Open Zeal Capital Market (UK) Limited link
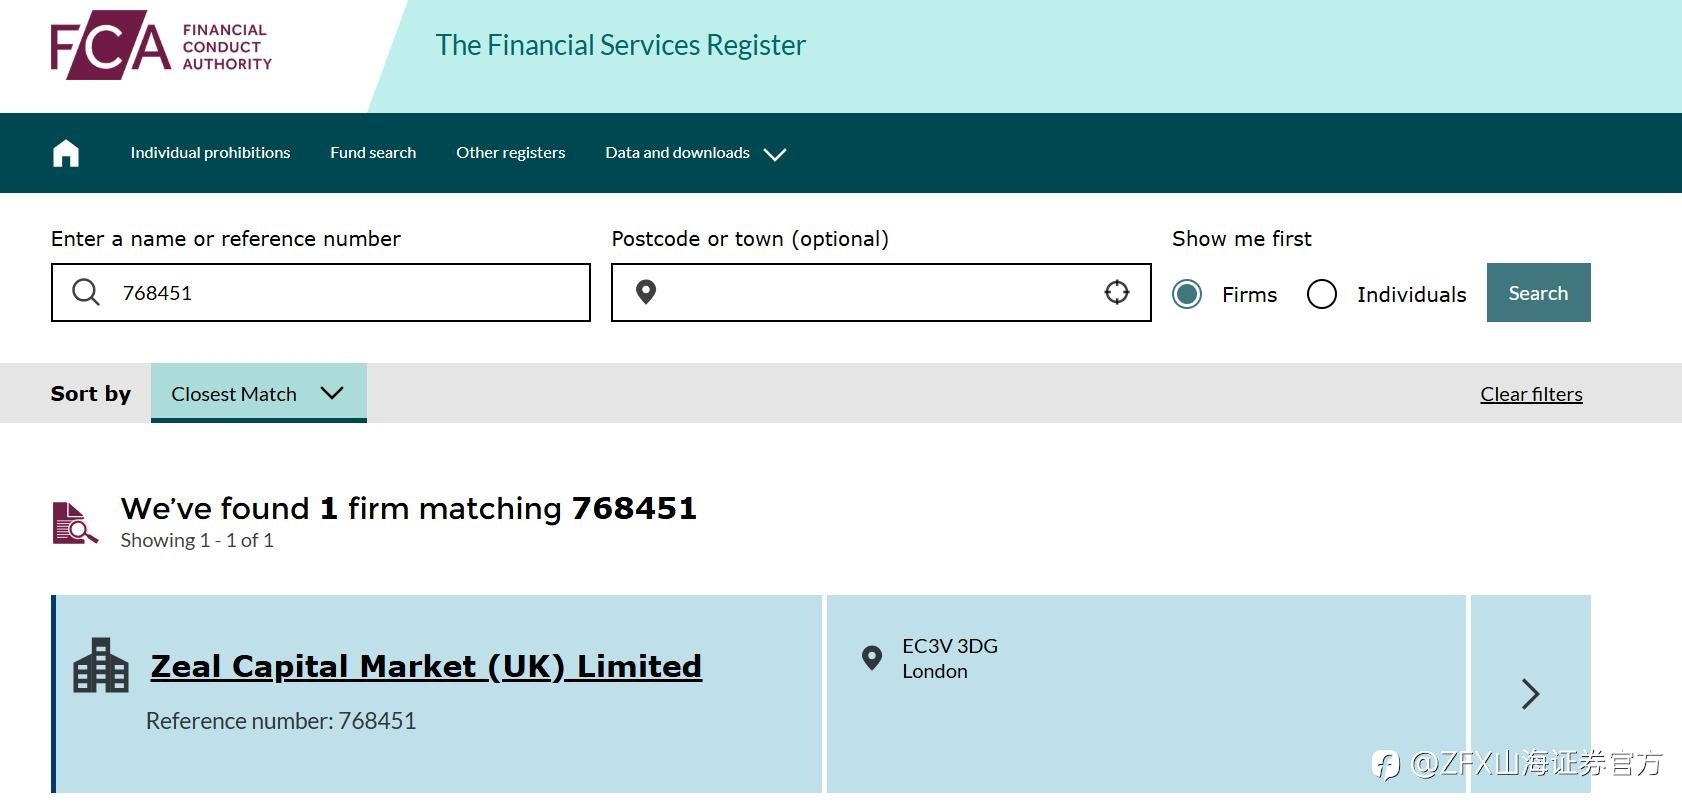Viewport: 1682px width, 812px height. pos(426,666)
